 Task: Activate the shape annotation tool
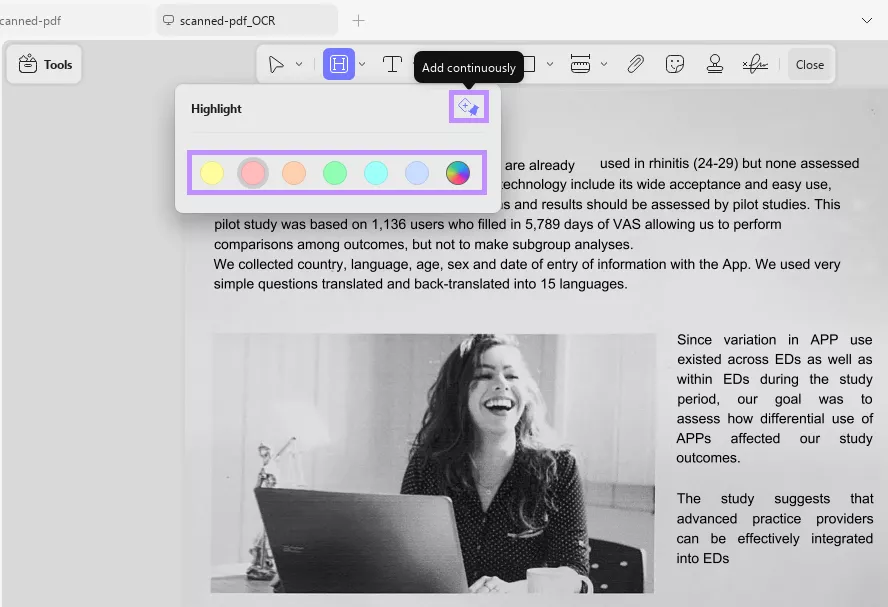(533, 63)
